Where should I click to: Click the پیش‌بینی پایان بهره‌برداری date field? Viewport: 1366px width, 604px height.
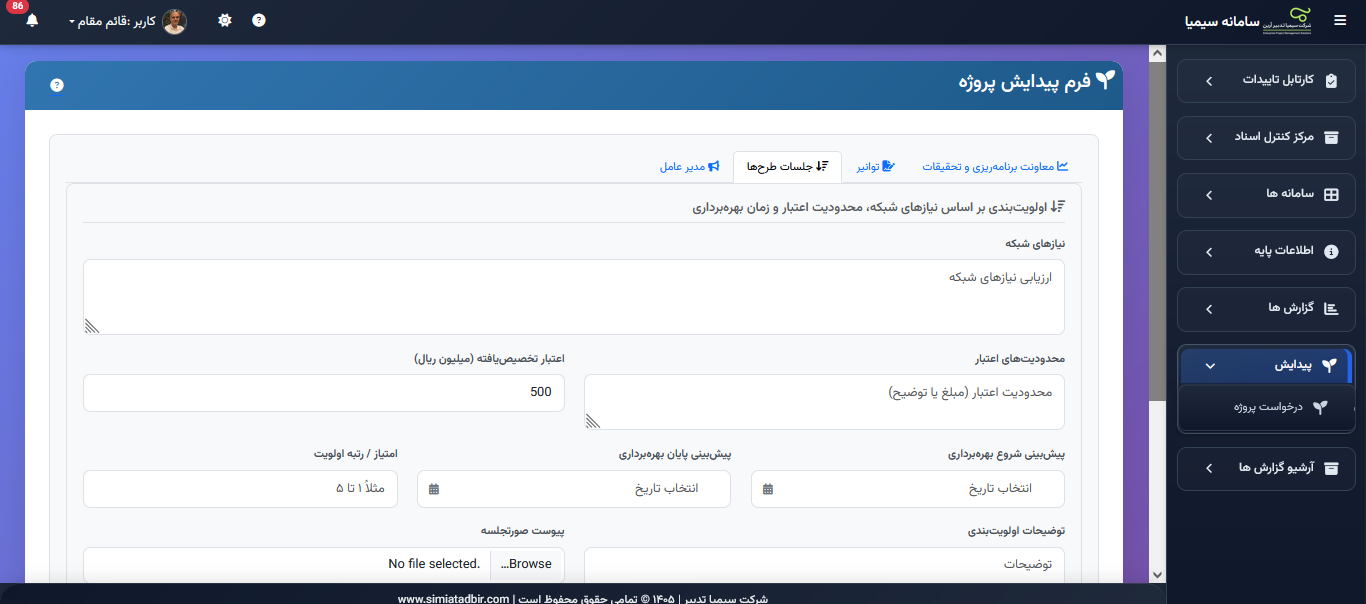coord(574,489)
